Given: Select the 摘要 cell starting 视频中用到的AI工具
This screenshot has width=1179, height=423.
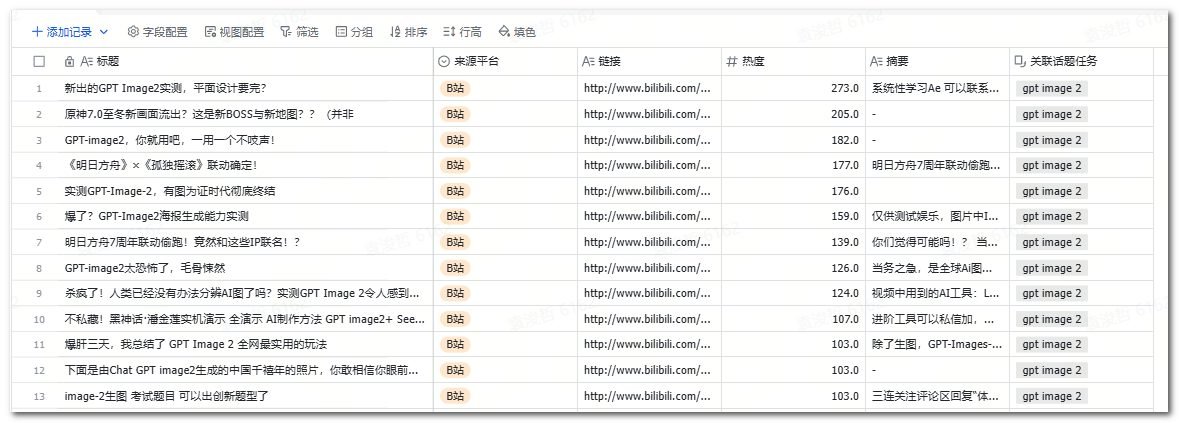Looking at the screenshot, I should [938, 293].
